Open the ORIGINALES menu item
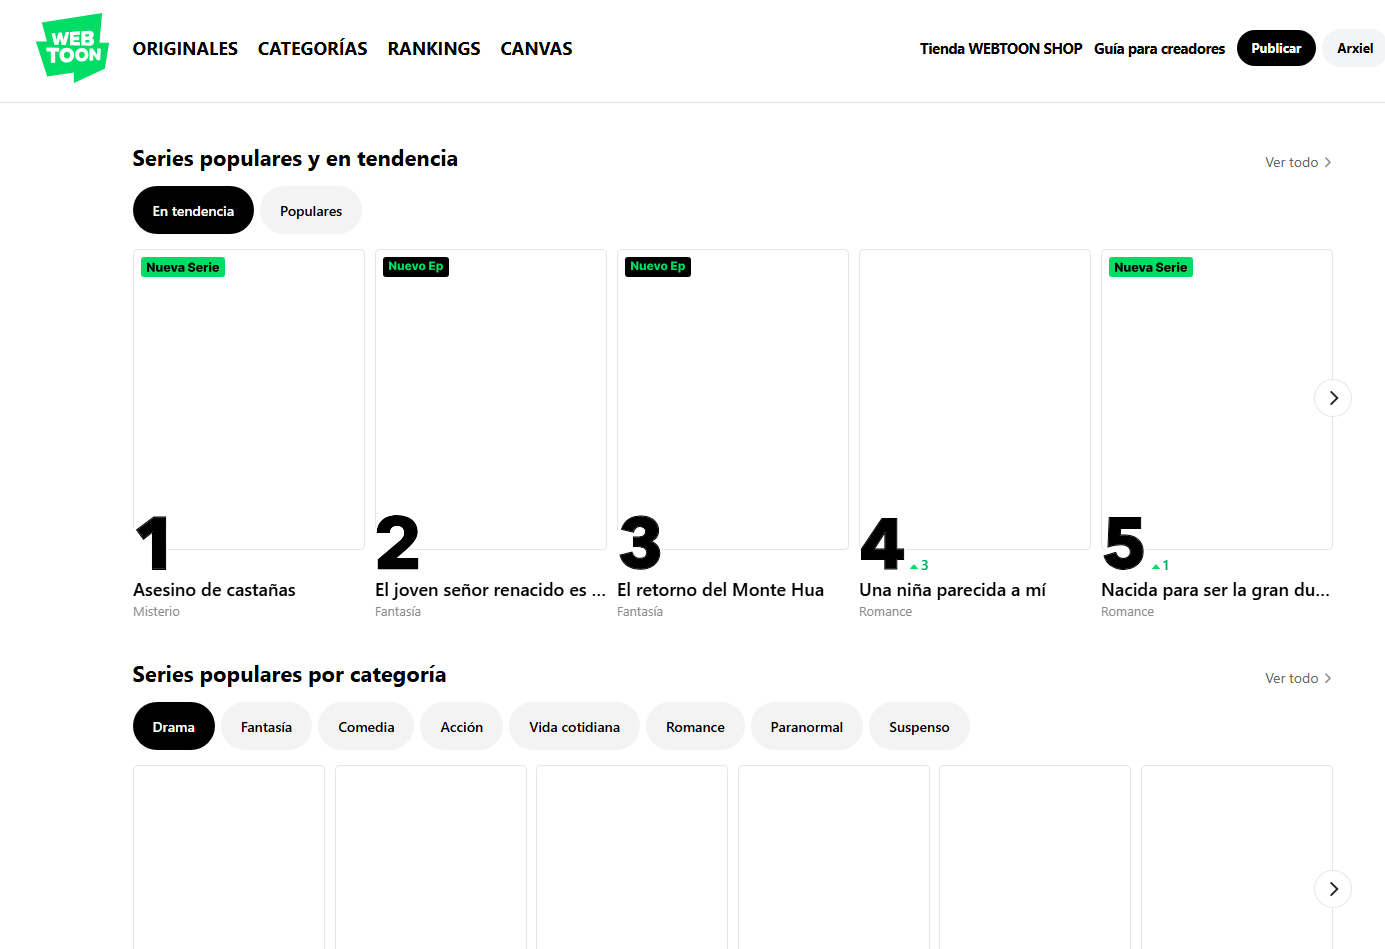 click(x=185, y=48)
